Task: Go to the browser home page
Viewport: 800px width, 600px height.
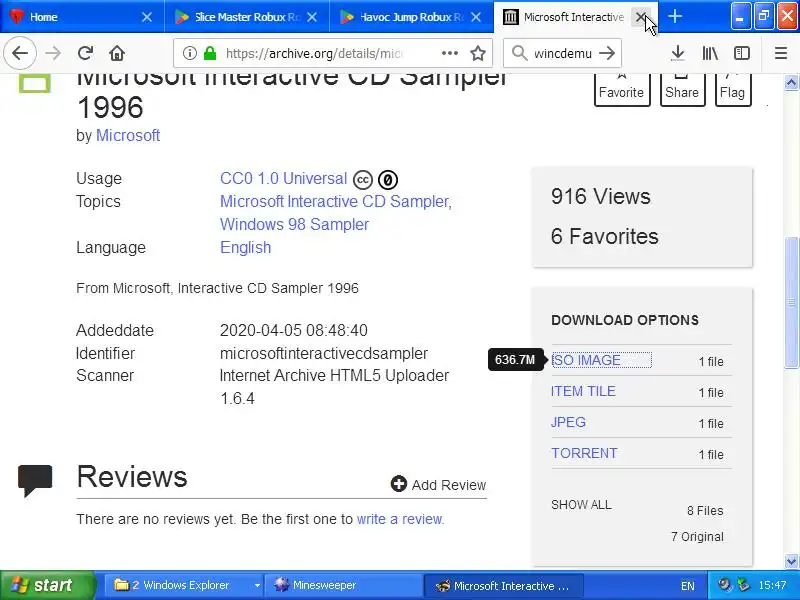Action: [117, 53]
